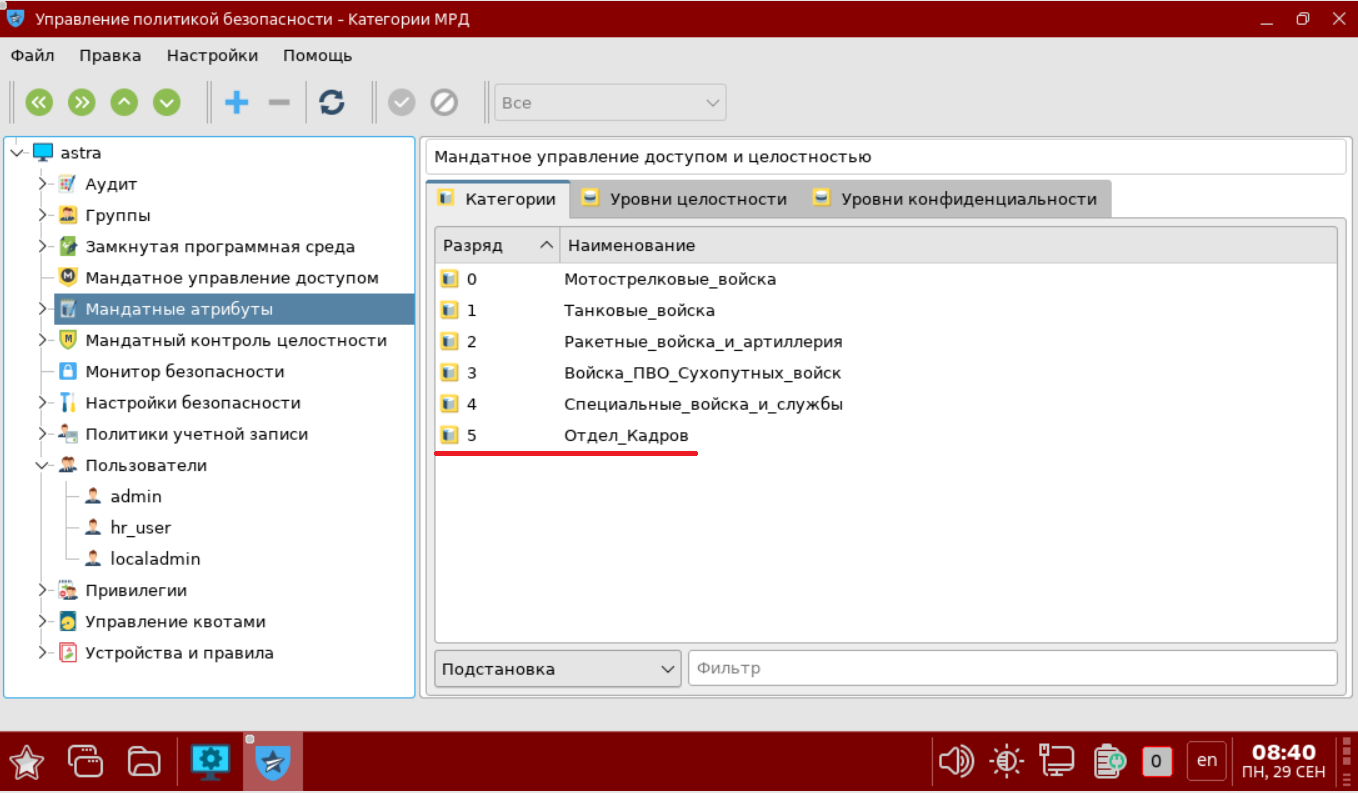Switch to 'Уровни конфиденциальности' tab
1358x793 pixels.
[x=957, y=199]
